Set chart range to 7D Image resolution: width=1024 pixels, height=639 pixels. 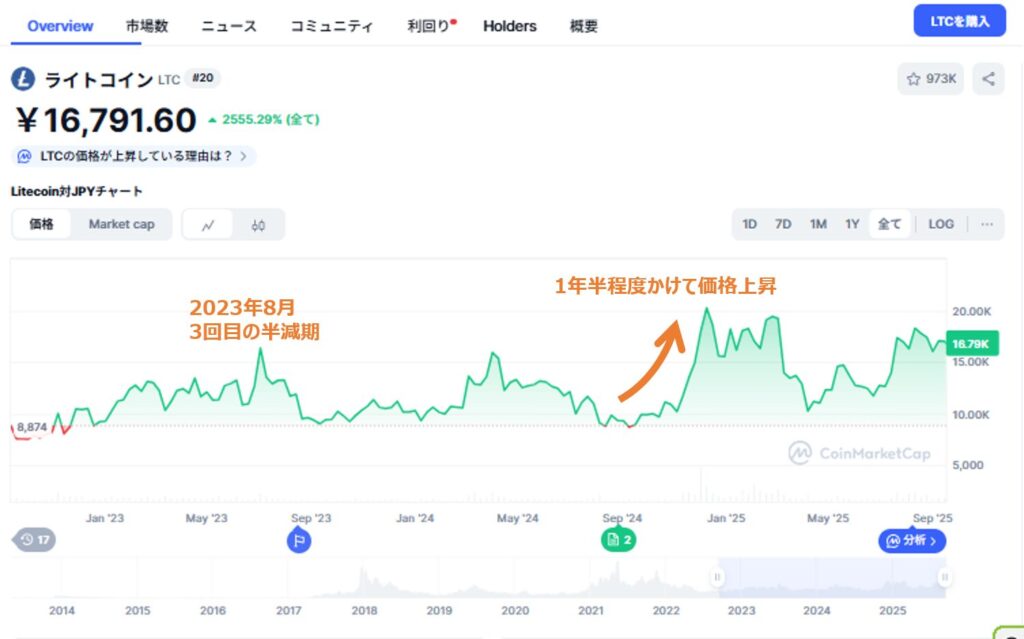click(x=782, y=224)
